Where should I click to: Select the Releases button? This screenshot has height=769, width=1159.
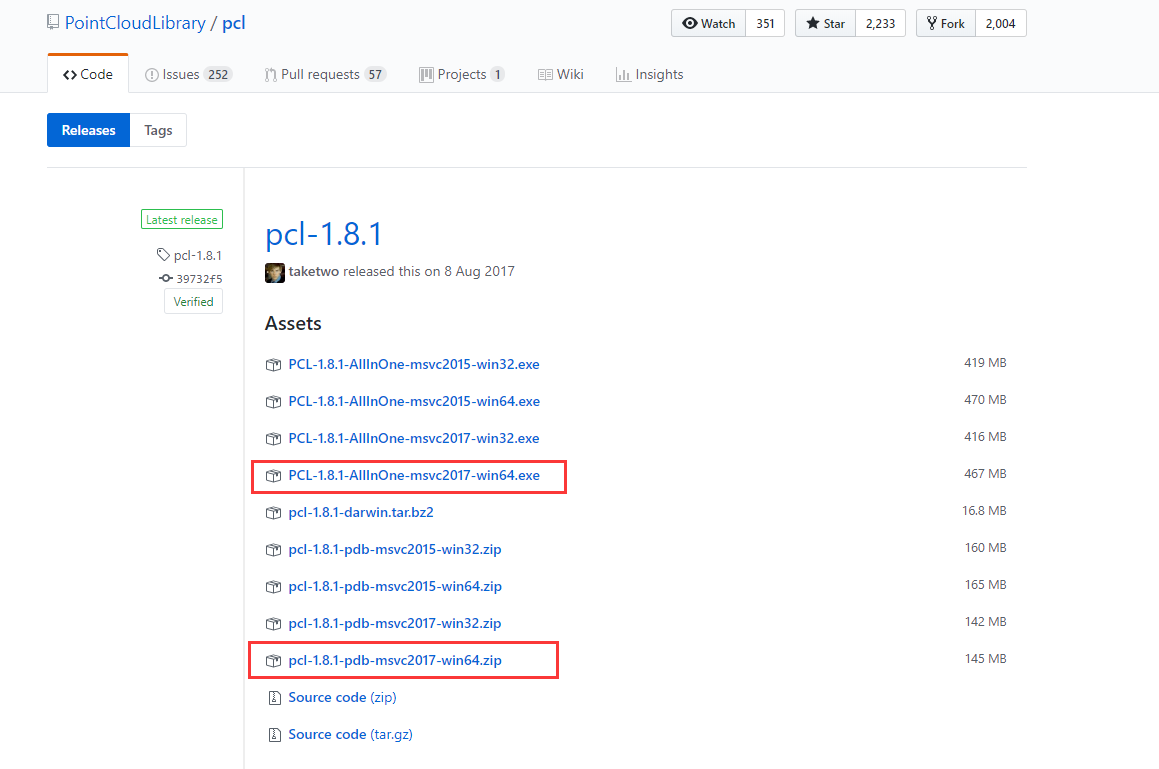click(89, 130)
